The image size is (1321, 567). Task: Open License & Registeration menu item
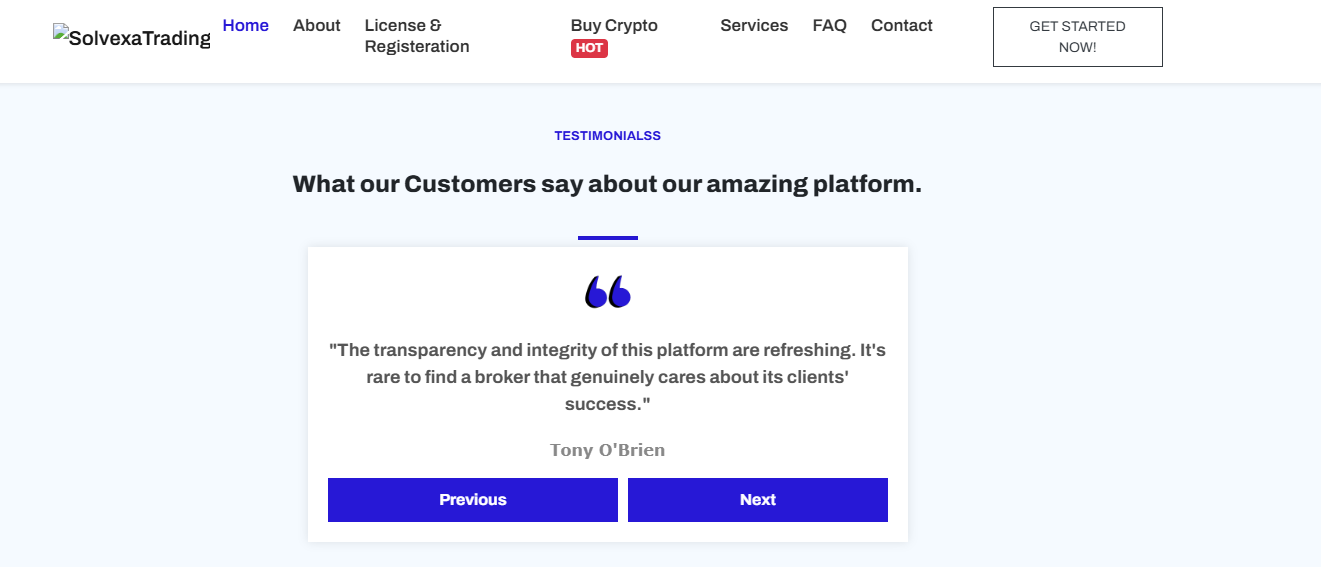click(x=416, y=36)
